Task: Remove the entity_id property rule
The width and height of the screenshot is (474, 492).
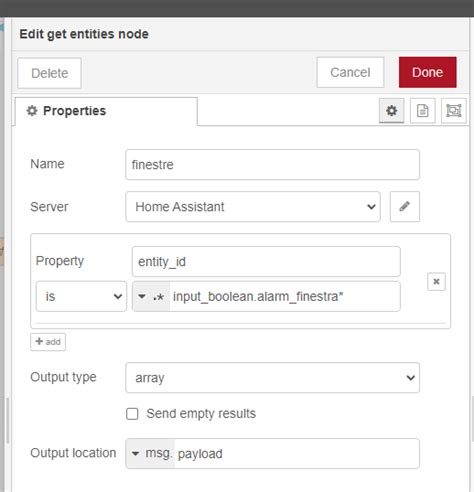Action: 436,282
